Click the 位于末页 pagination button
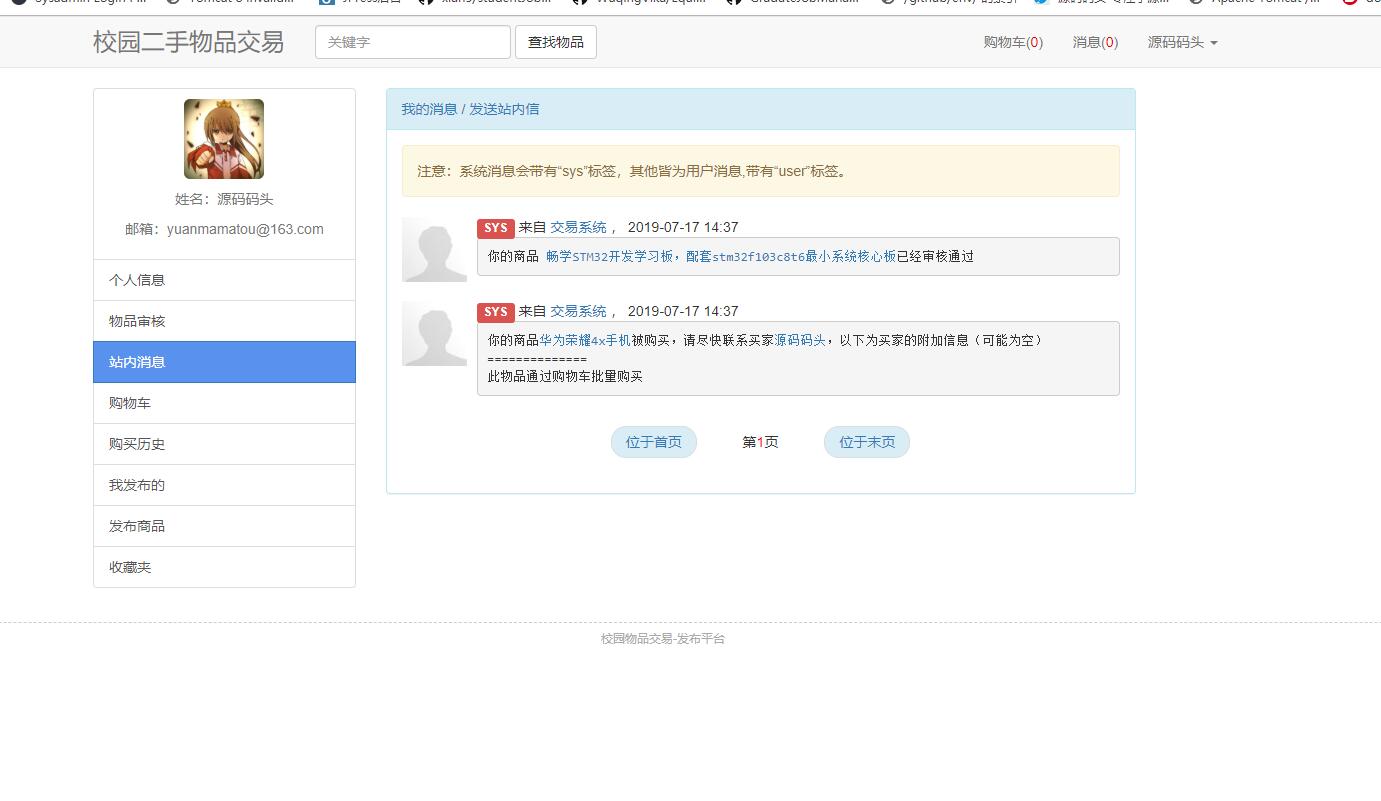Viewport: 1381px width, 801px height. coord(866,441)
